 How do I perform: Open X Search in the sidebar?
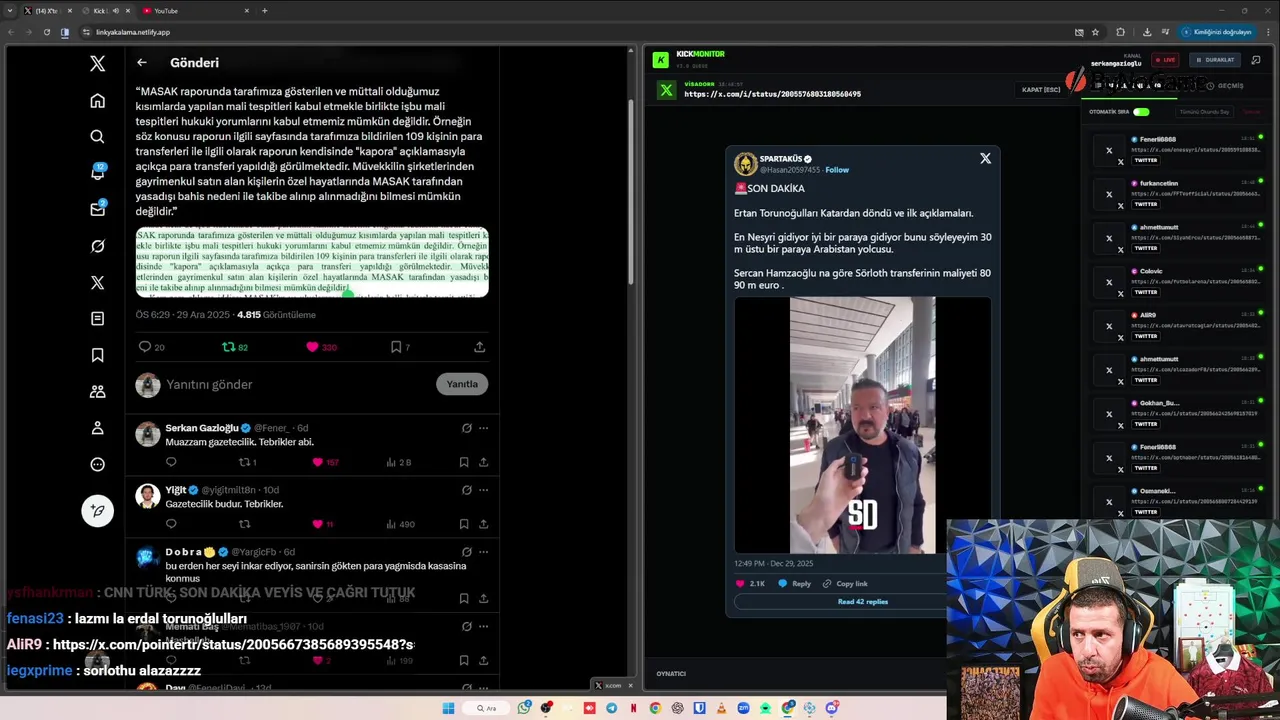click(97, 137)
